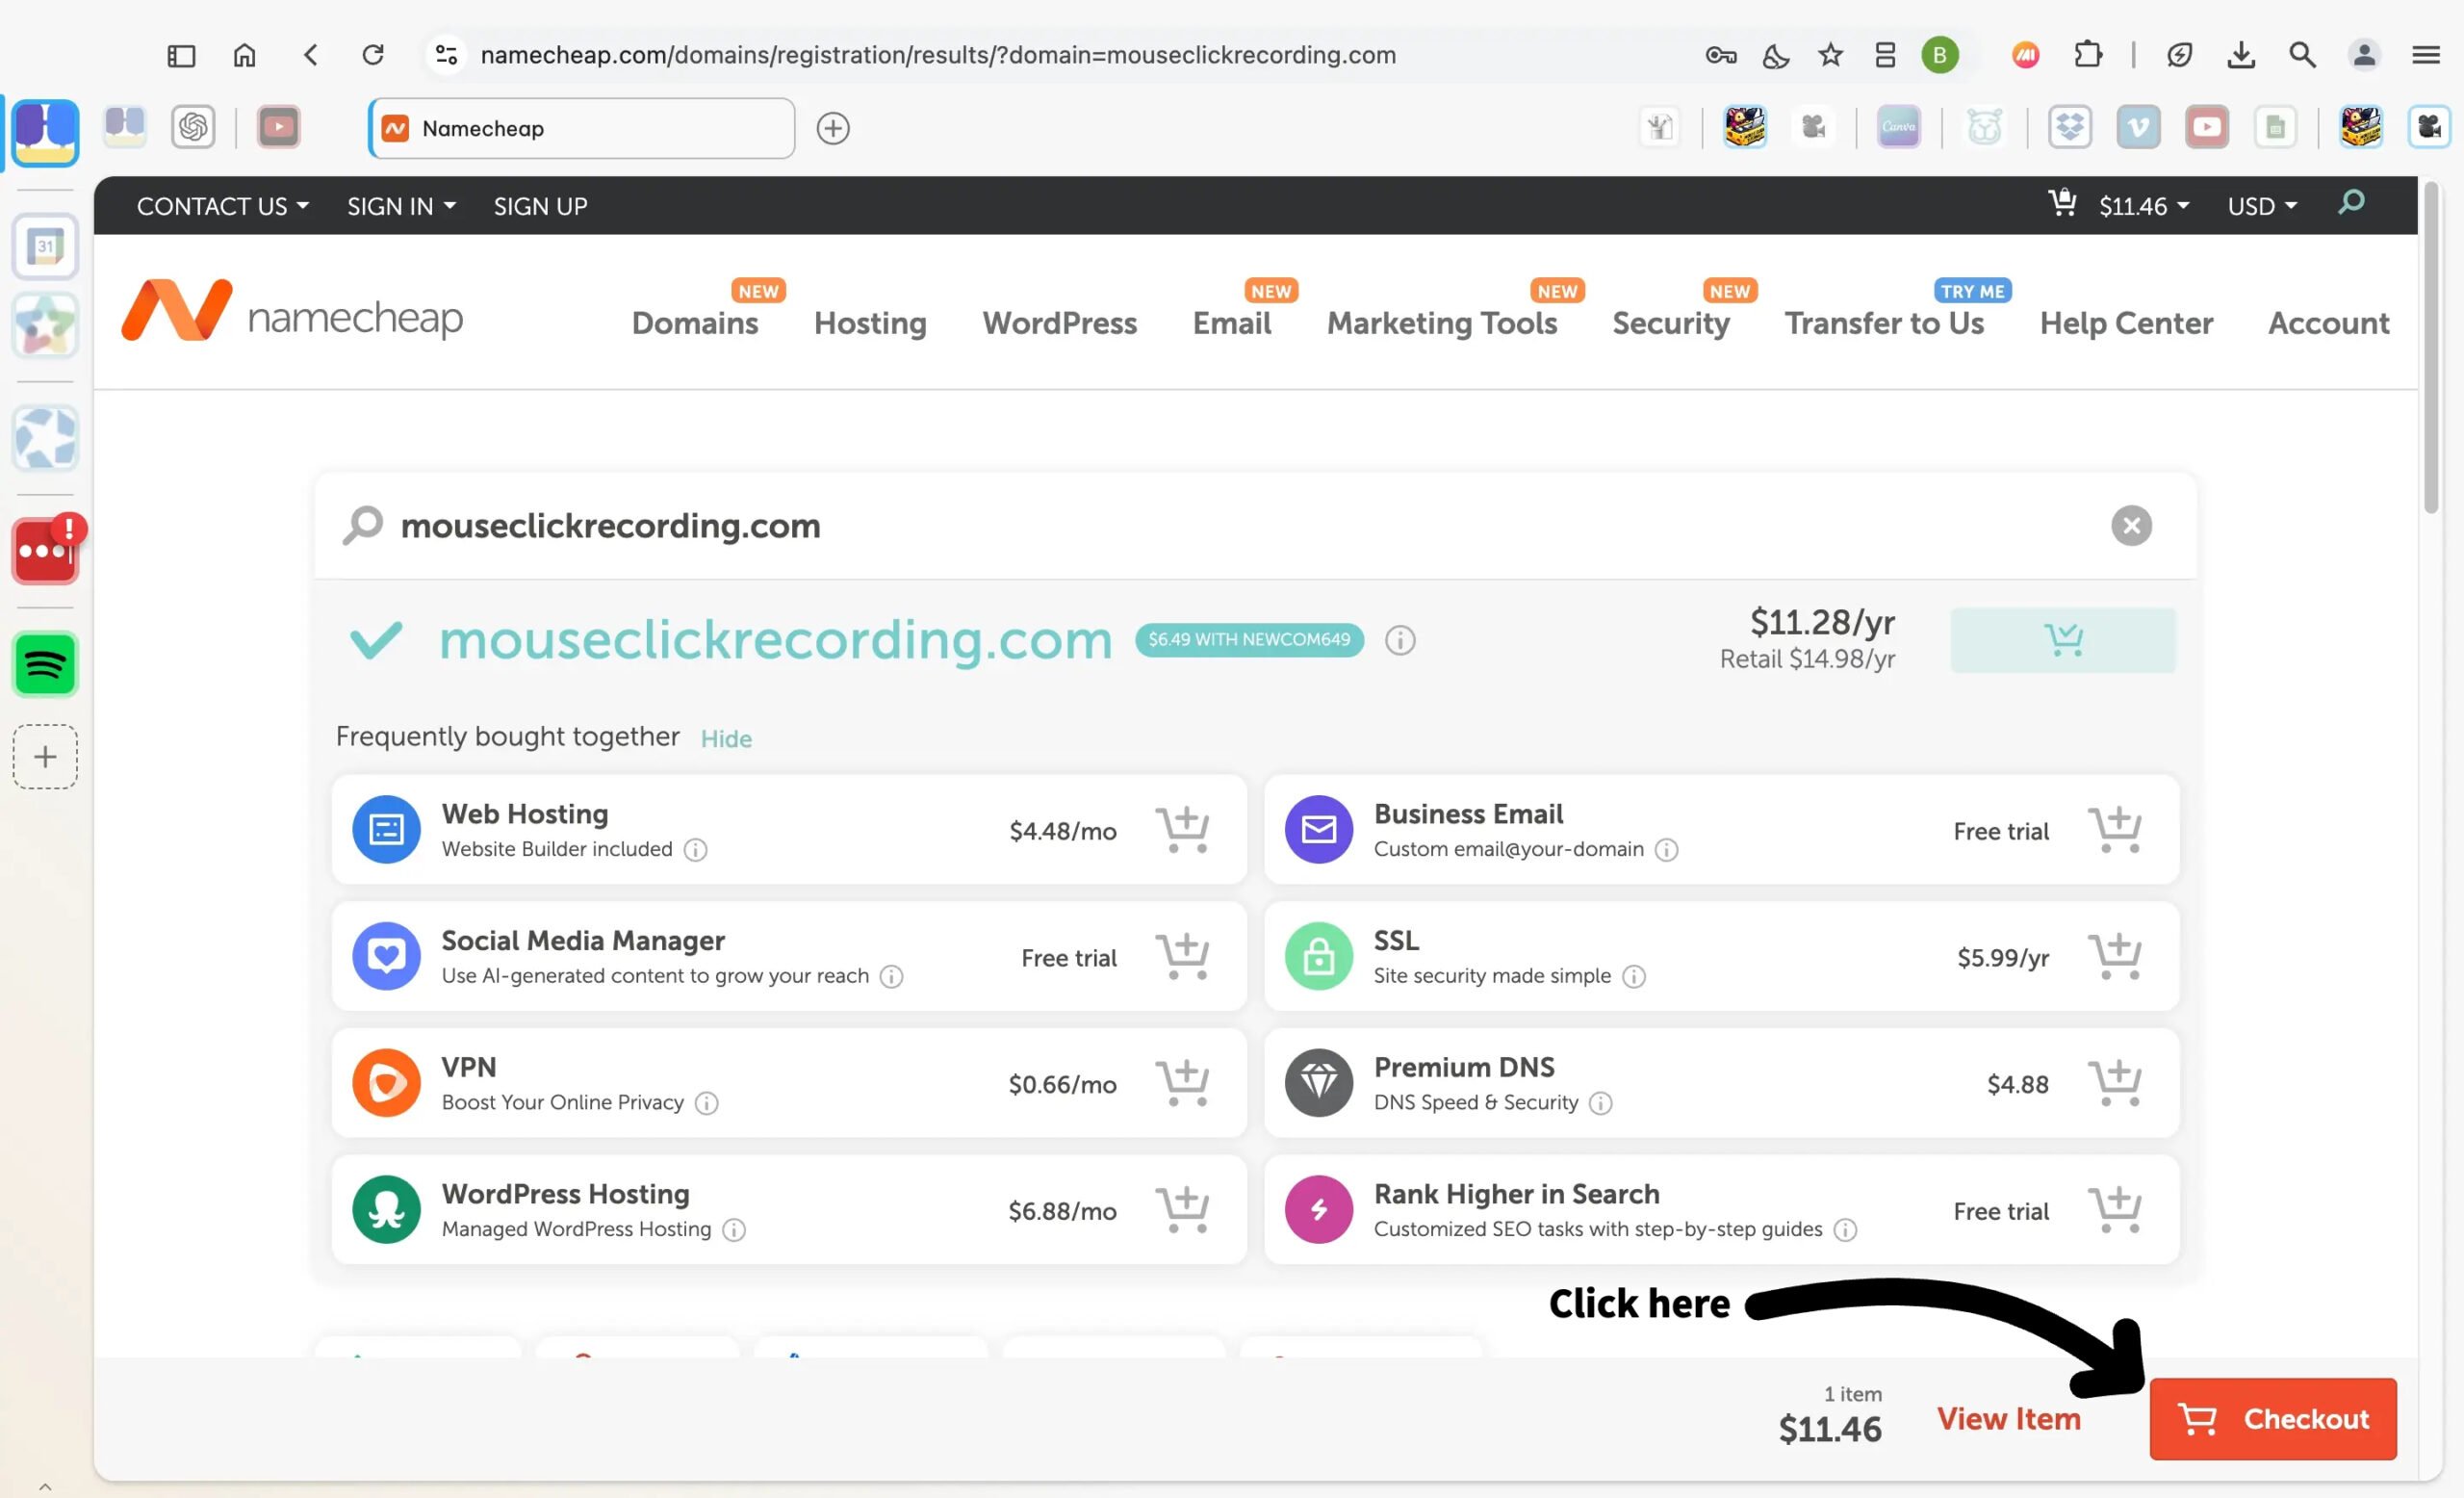This screenshot has height=1498, width=2464.
Task: Add VPN to cart
Action: [x=1183, y=1084]
